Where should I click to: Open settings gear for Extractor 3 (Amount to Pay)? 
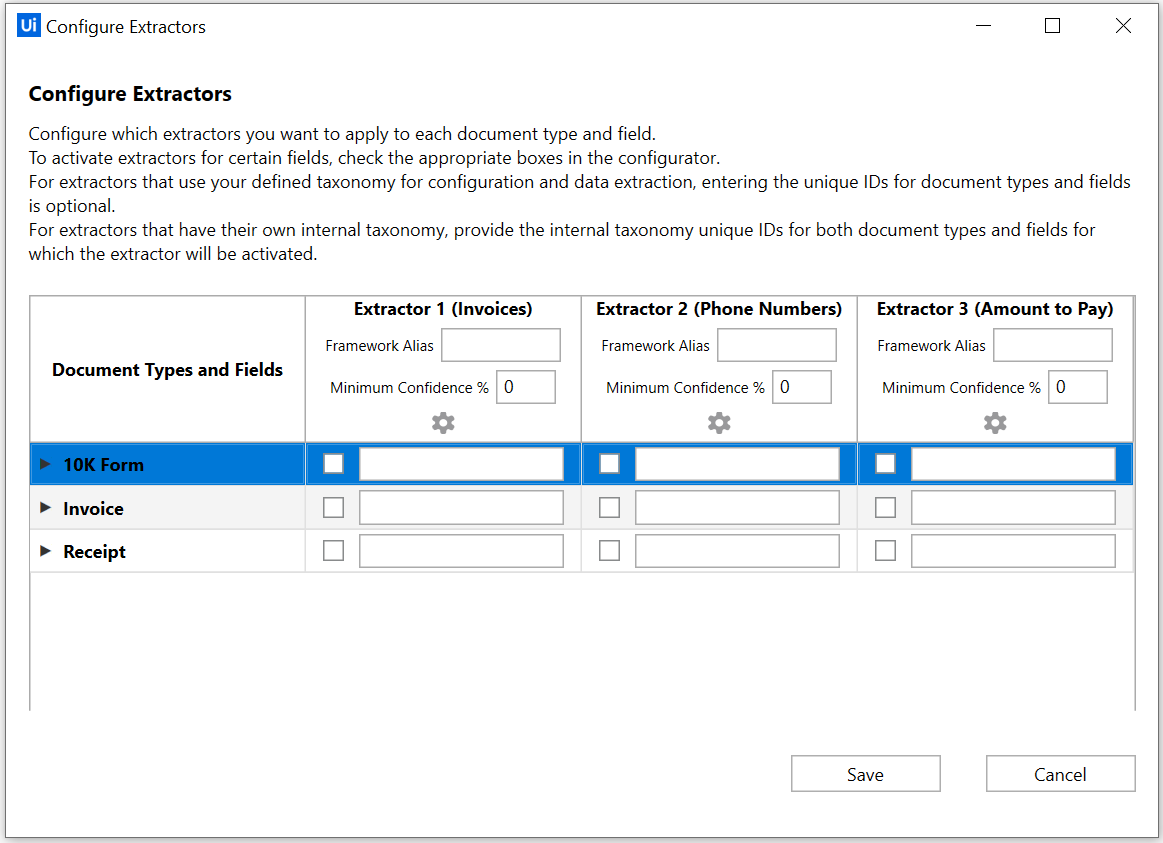click(x=995, y=423)
